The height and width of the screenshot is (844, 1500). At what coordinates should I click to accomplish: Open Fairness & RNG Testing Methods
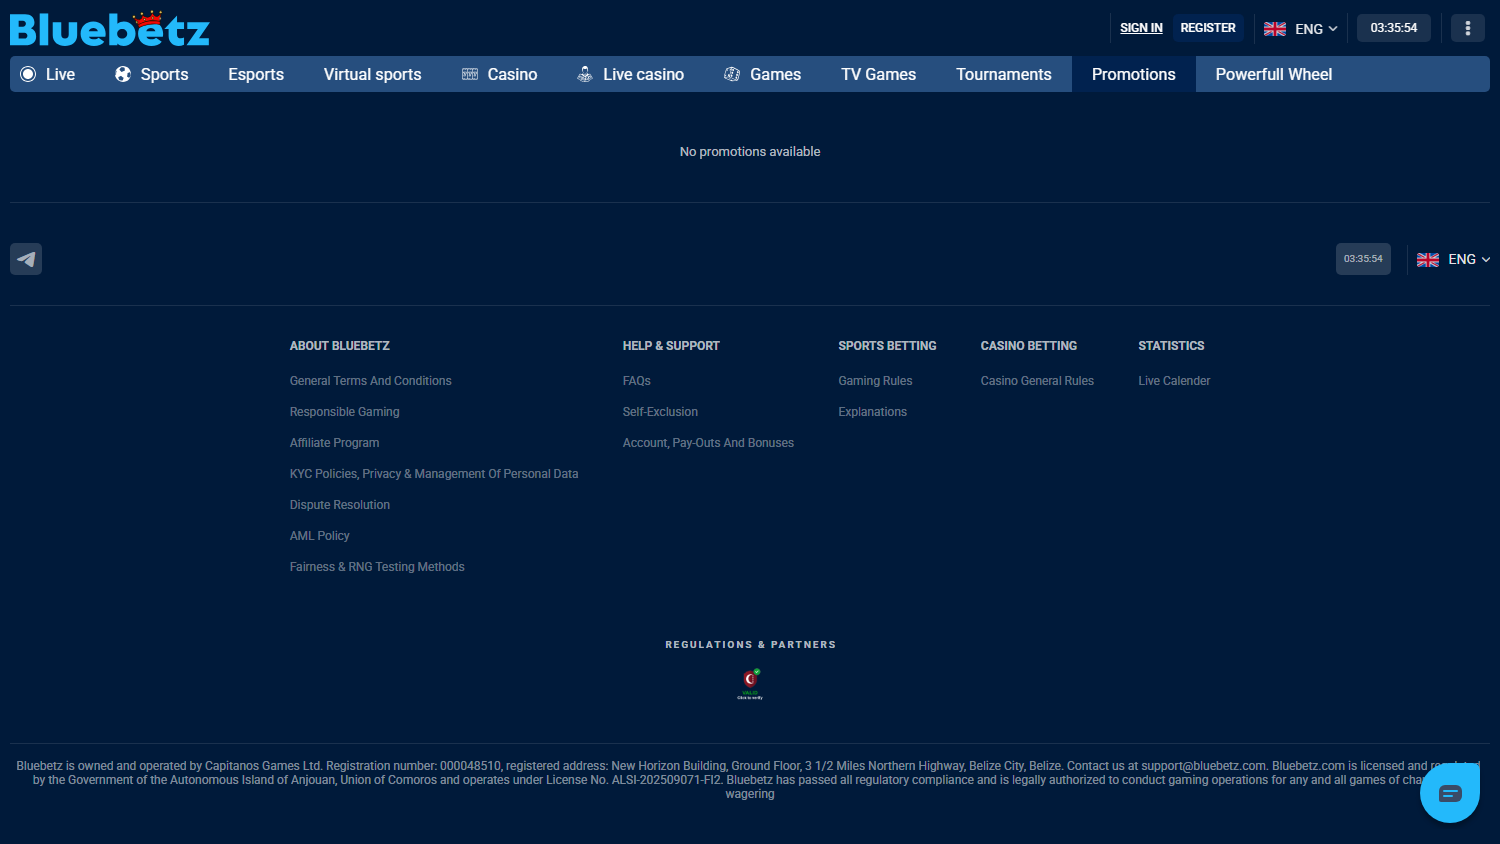[x=377, y=567]
